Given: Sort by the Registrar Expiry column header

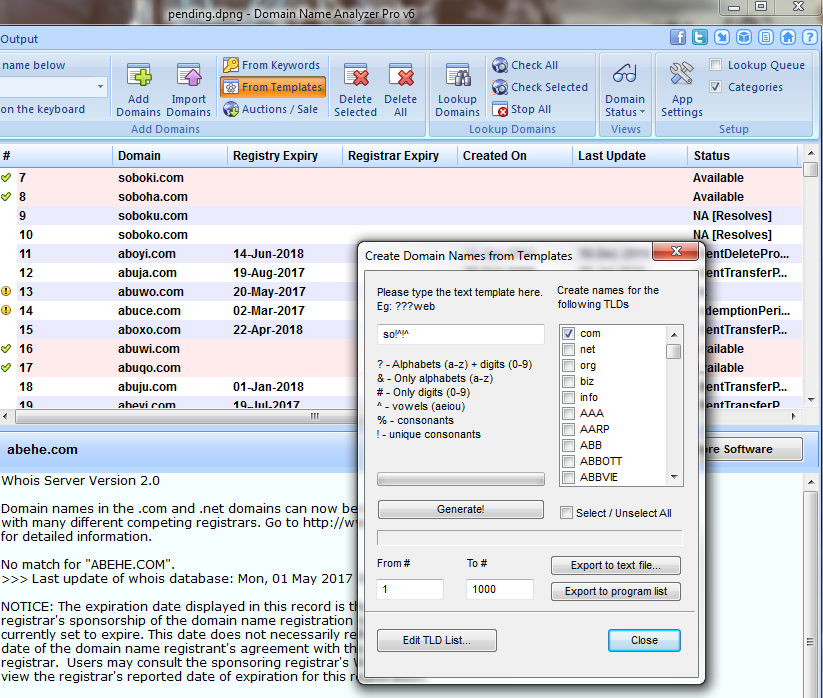Looking at the screenshot, I should pos(399,156).
